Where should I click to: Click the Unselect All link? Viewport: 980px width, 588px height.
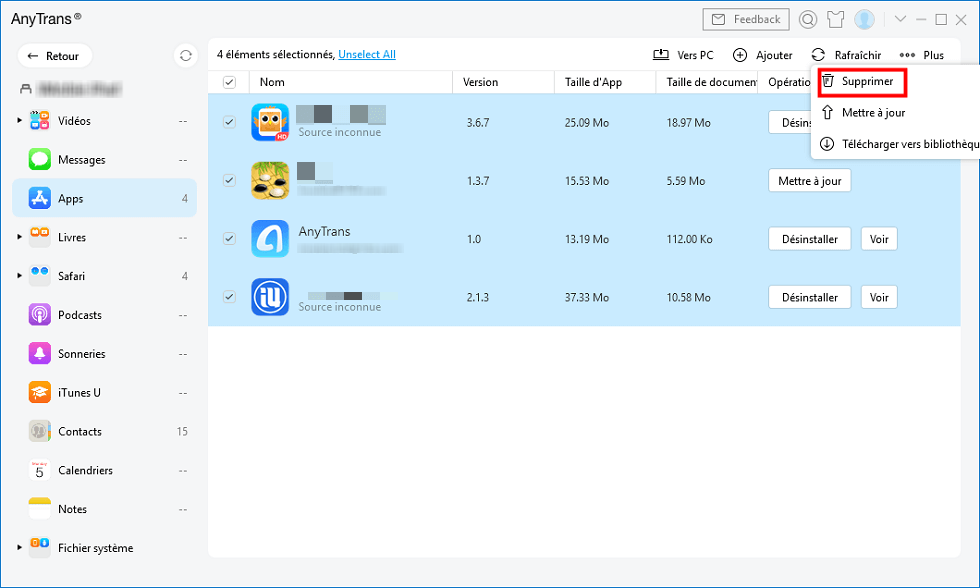(x=367, y=54)
